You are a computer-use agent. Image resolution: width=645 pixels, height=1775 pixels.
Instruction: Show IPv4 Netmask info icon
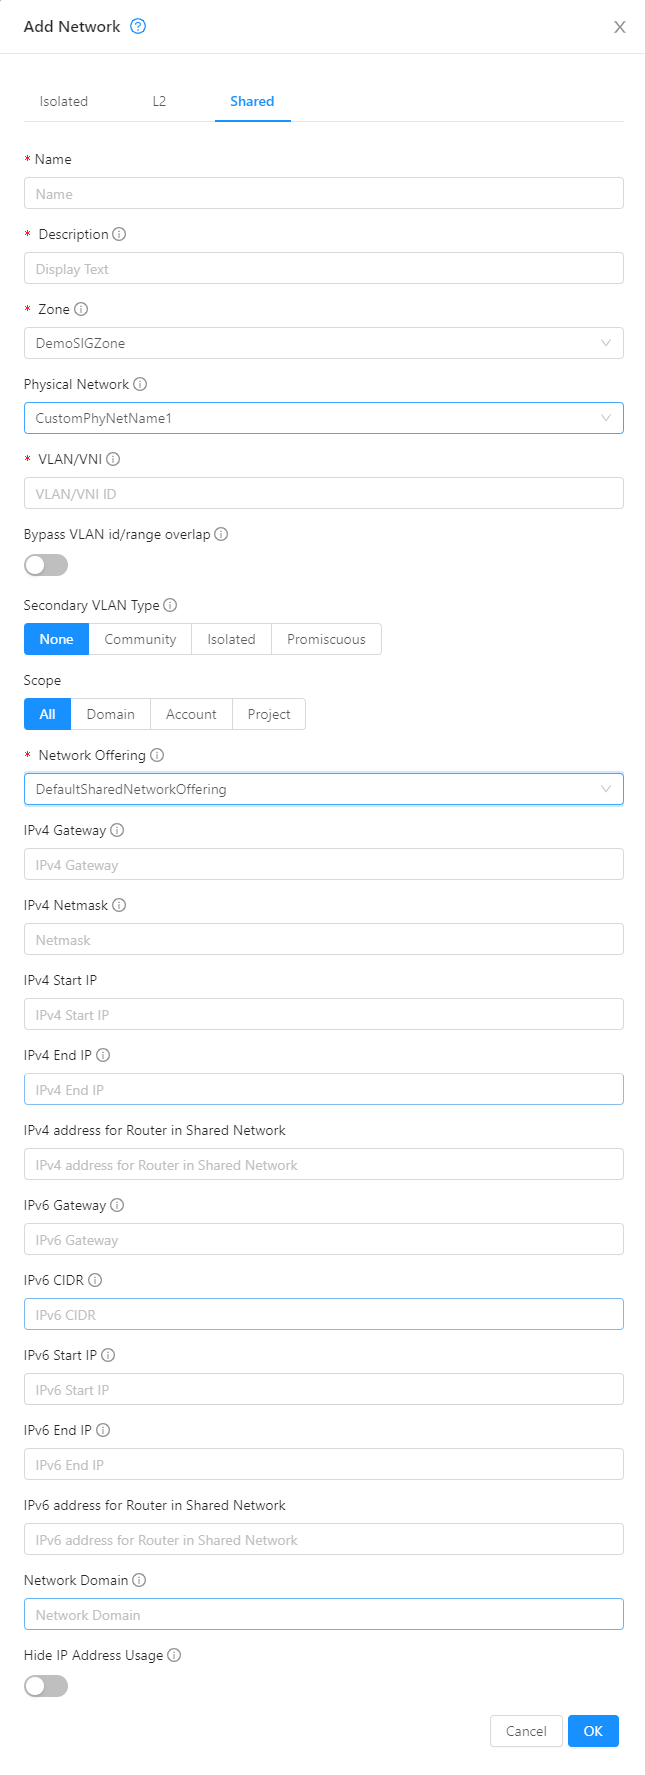pyautogui.click(x=119, y=905)
